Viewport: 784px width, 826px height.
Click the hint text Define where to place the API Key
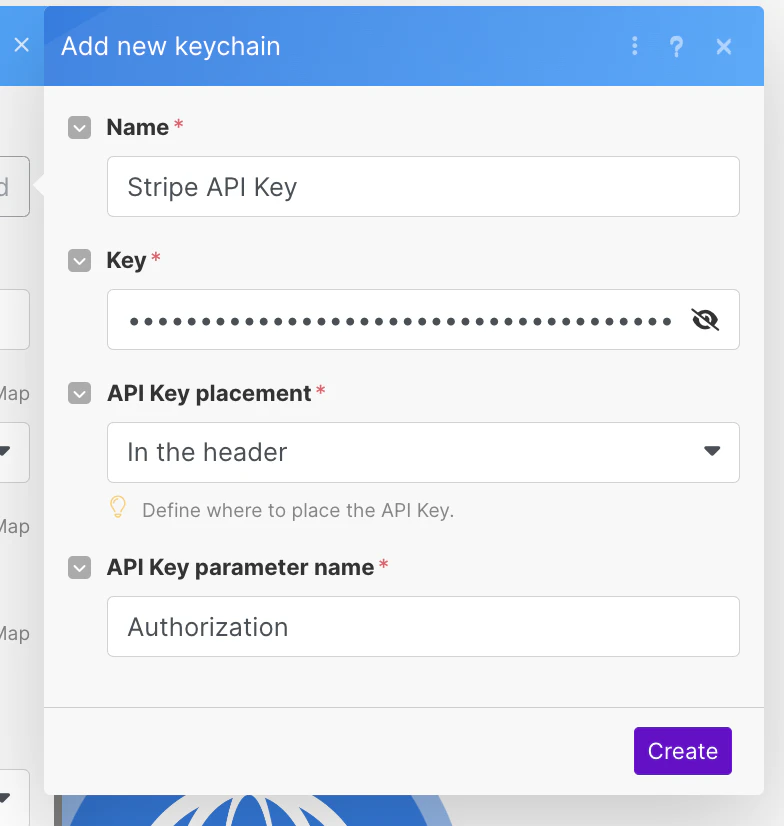point(298,510)
